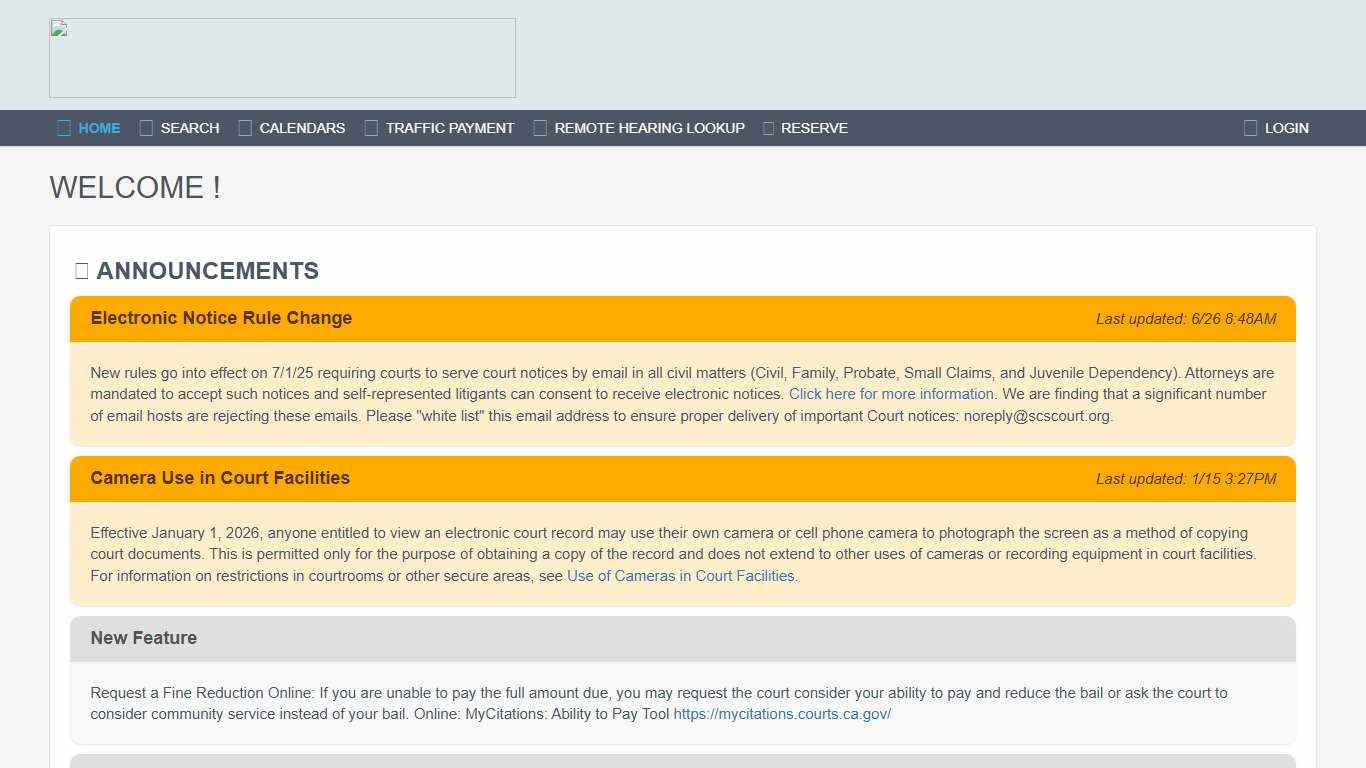
Task: Click the SEARCH magnifier icon in navbar
Action: (146, 127)
